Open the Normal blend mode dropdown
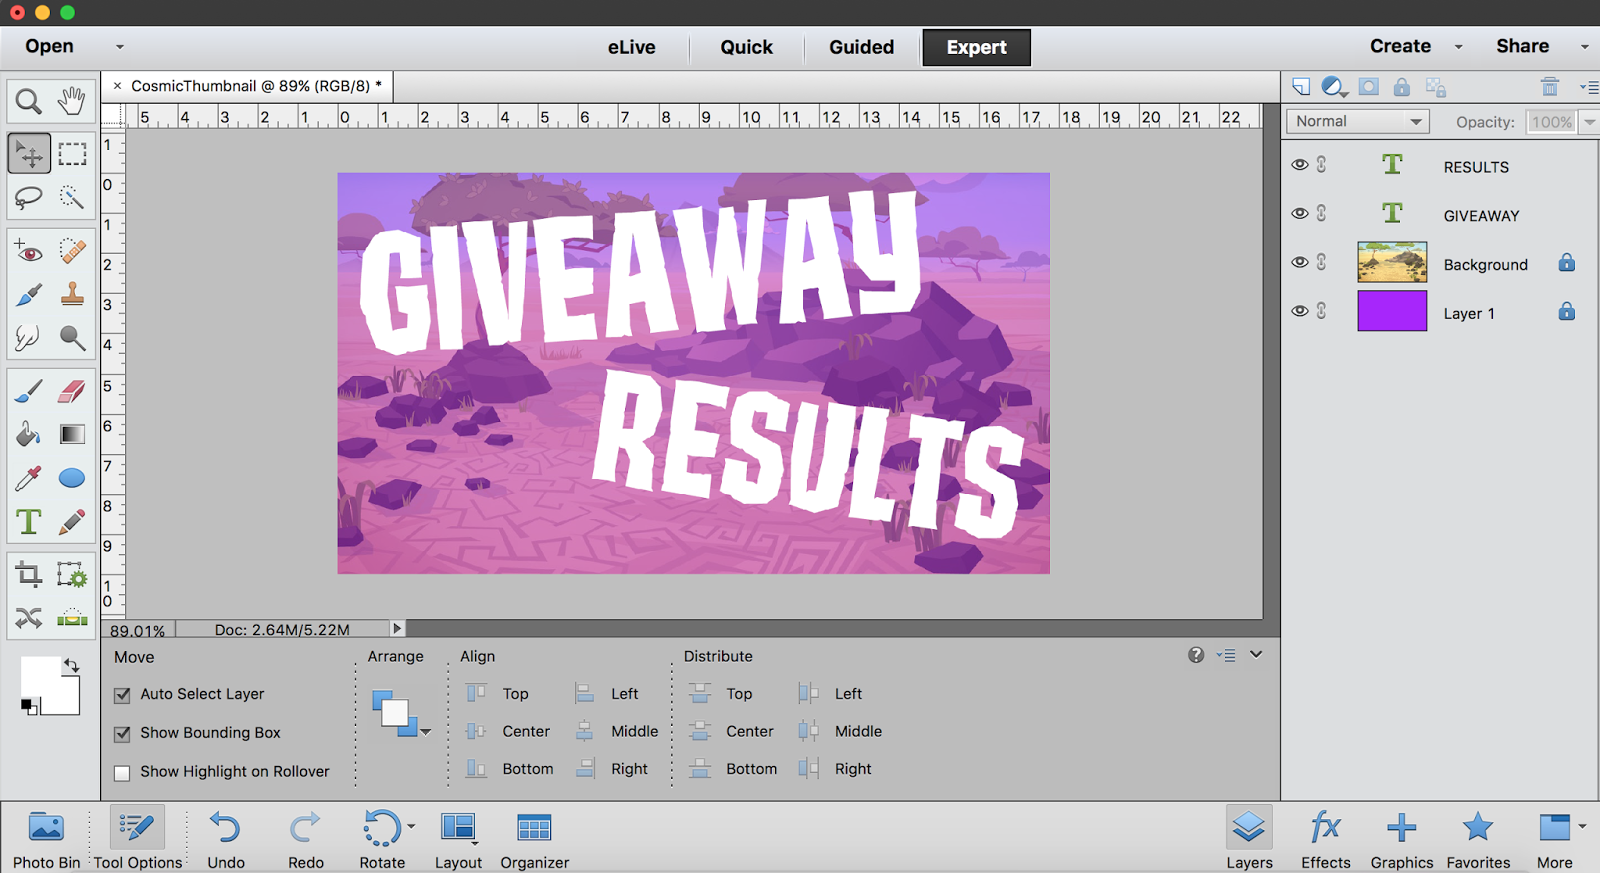This screenshot has height=873, width=1600. tap(1358, 121)
